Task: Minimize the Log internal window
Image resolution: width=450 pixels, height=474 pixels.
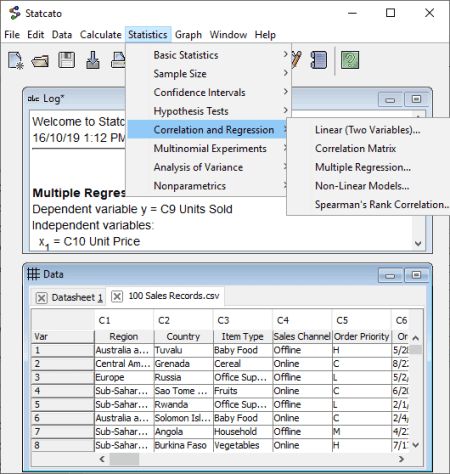Action: click(390, 99)
